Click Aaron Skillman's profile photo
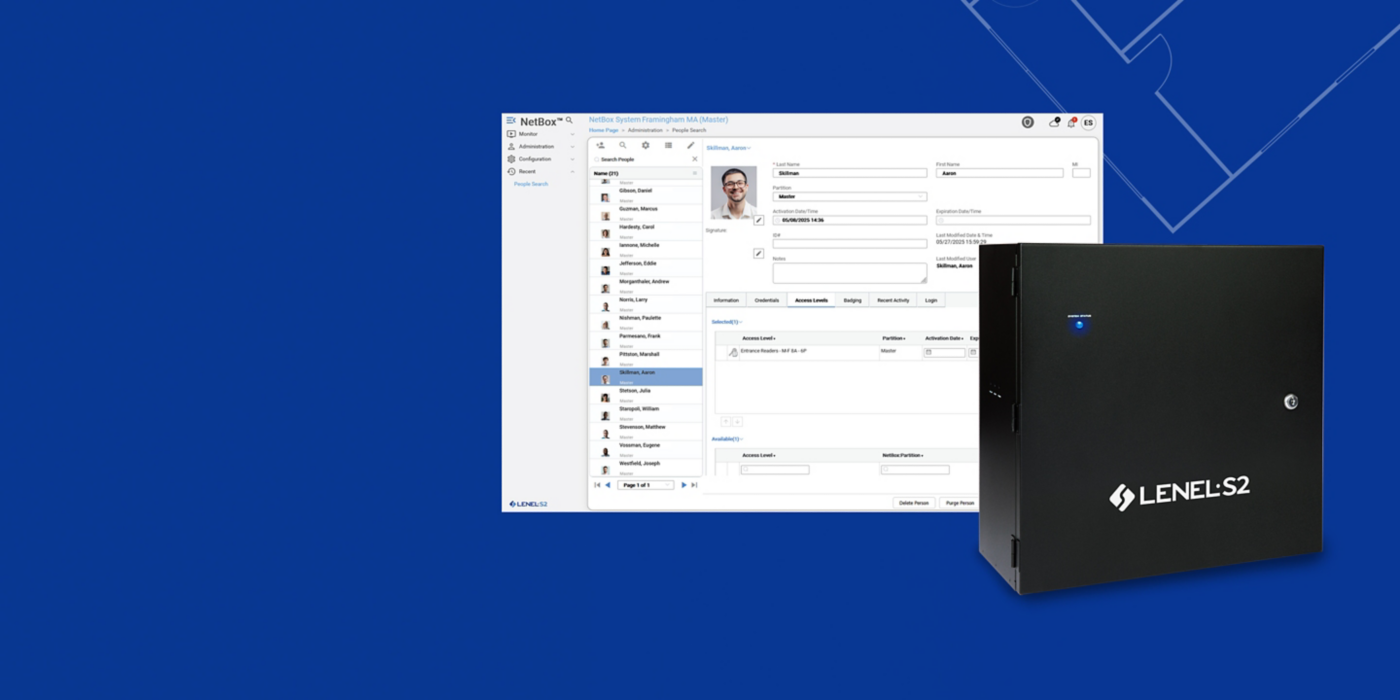The height and width of the screenshot is (700, 1400). (733, 192)
